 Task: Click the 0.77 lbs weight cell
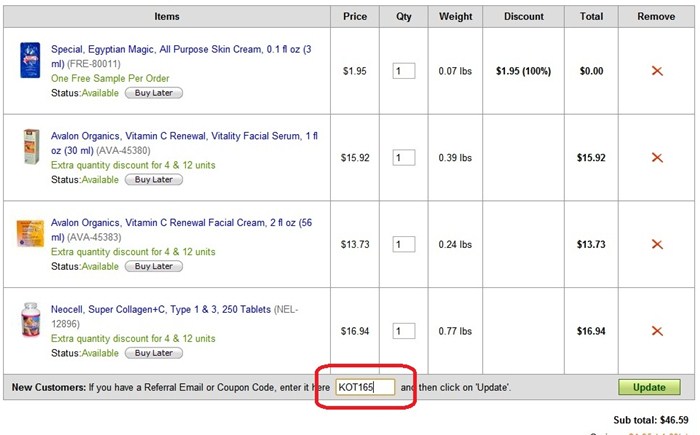click(x=455, y=331)
